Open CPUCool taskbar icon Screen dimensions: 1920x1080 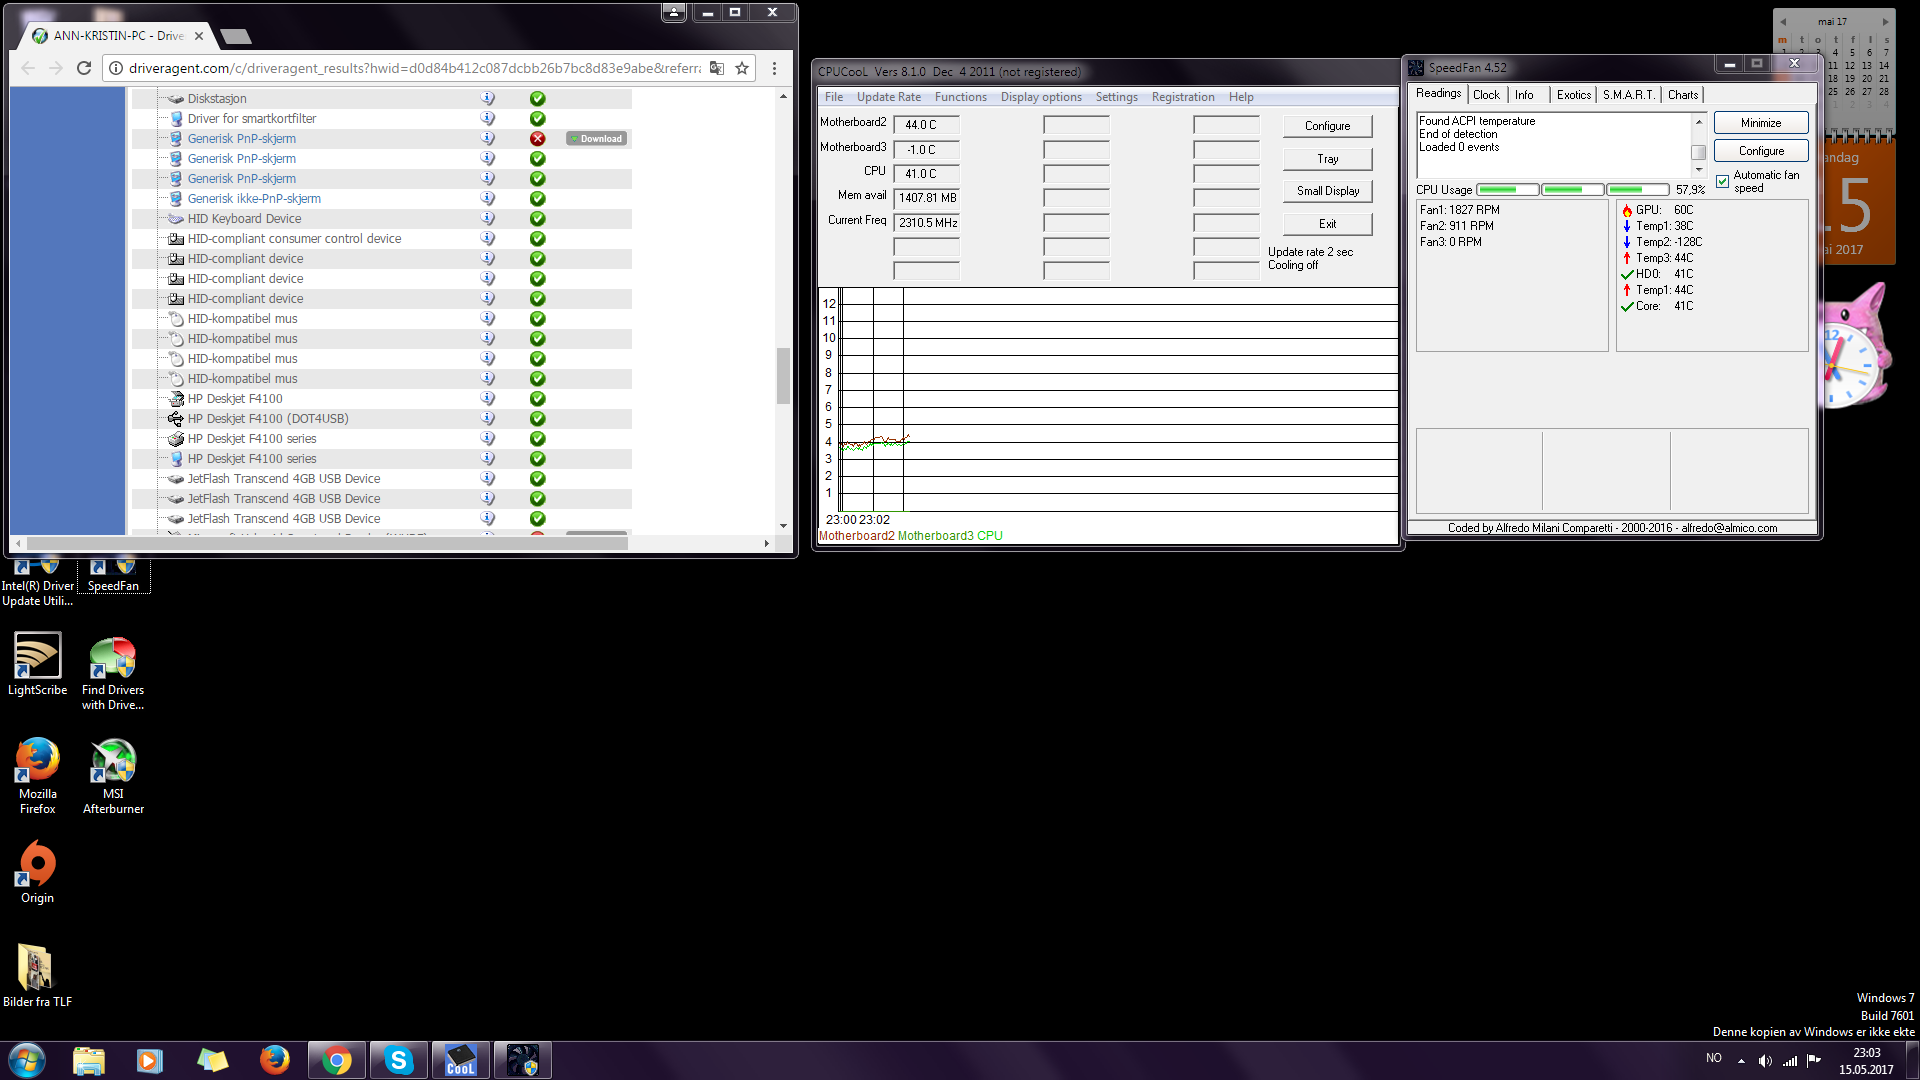[461, 1060]
